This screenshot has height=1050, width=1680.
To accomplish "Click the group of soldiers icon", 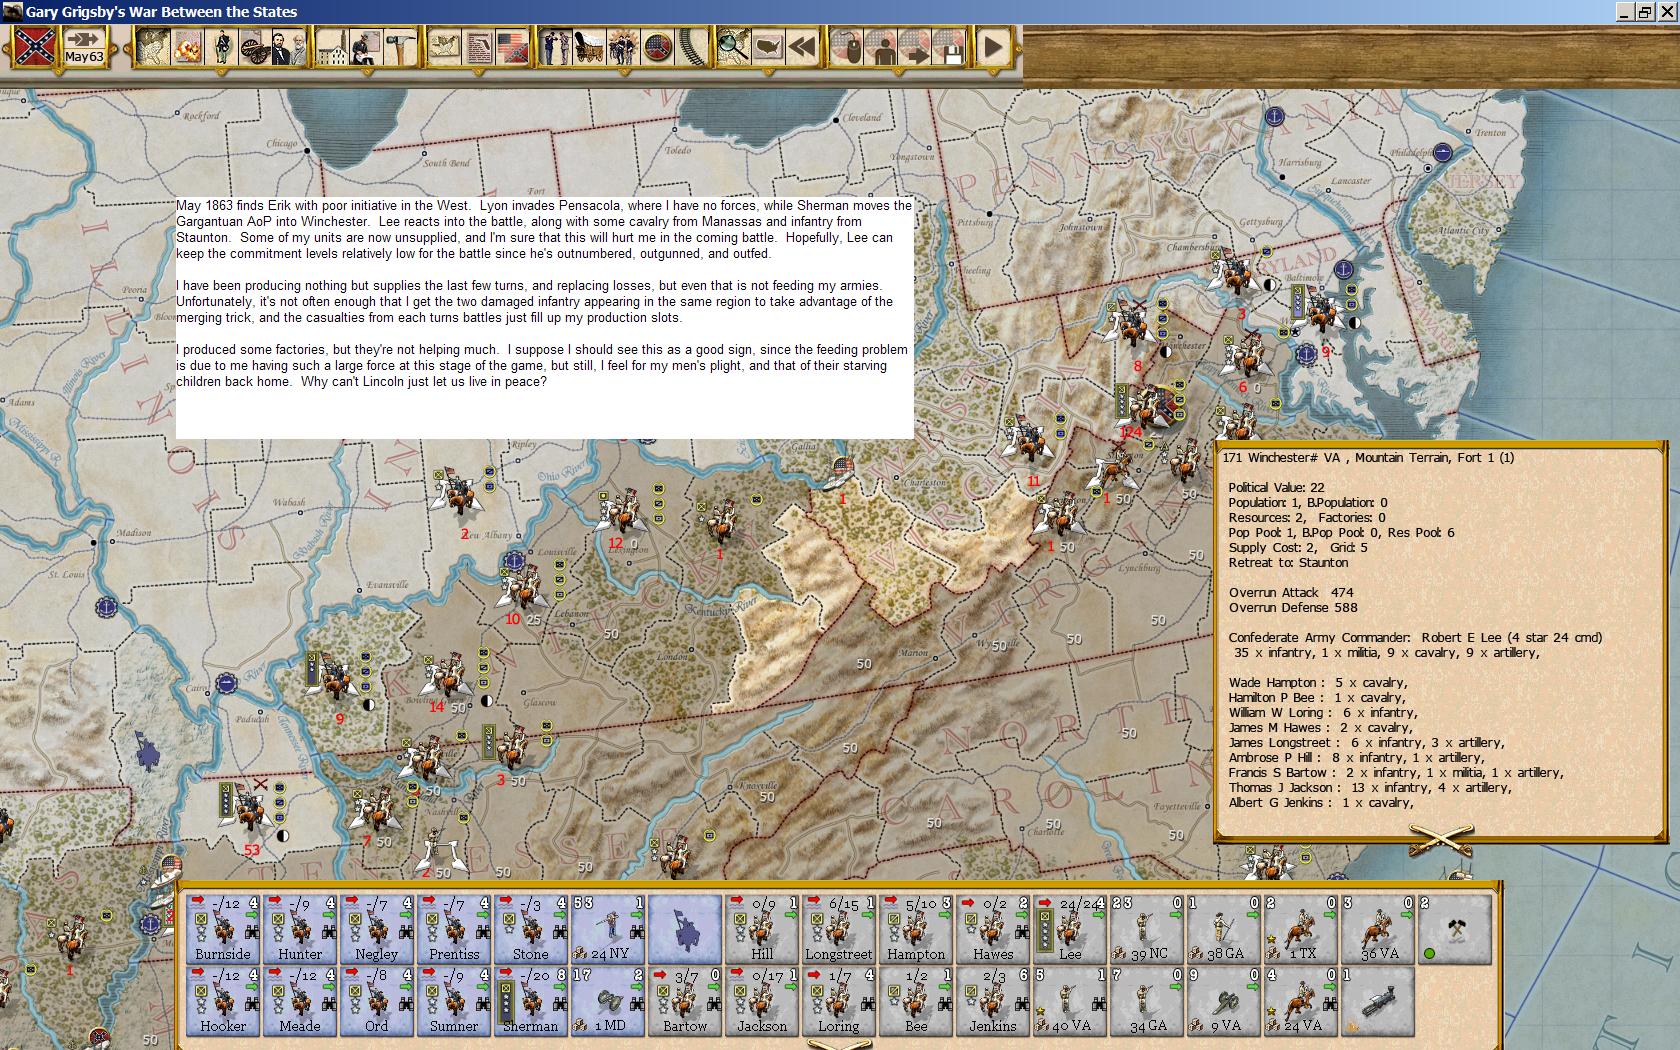I will 624,47.
